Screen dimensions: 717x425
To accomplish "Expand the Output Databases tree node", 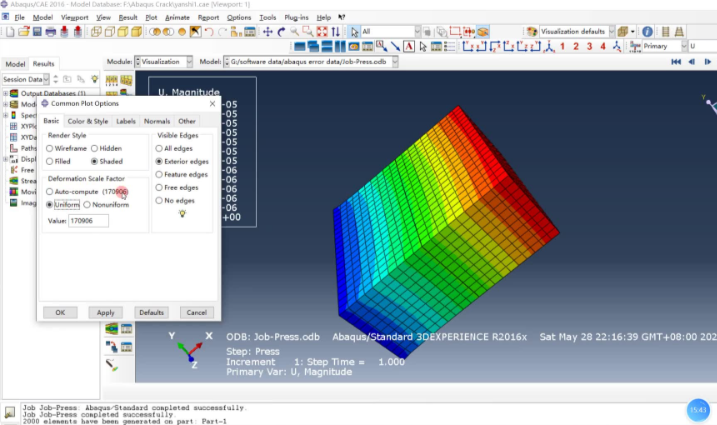I will (5, 95).
